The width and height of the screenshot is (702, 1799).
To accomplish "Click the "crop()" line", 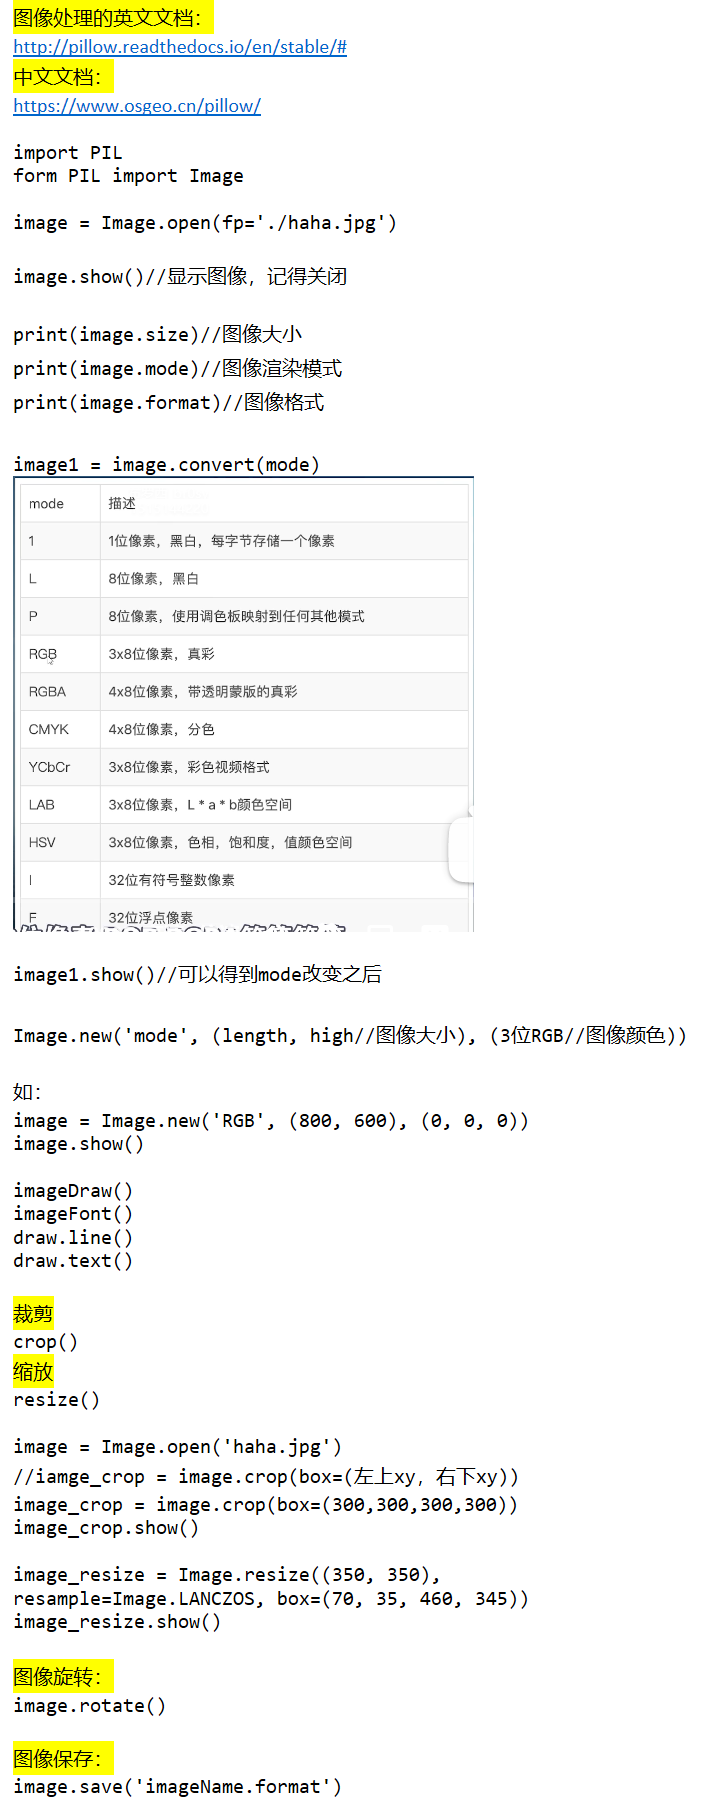I will pos(45,1342).
